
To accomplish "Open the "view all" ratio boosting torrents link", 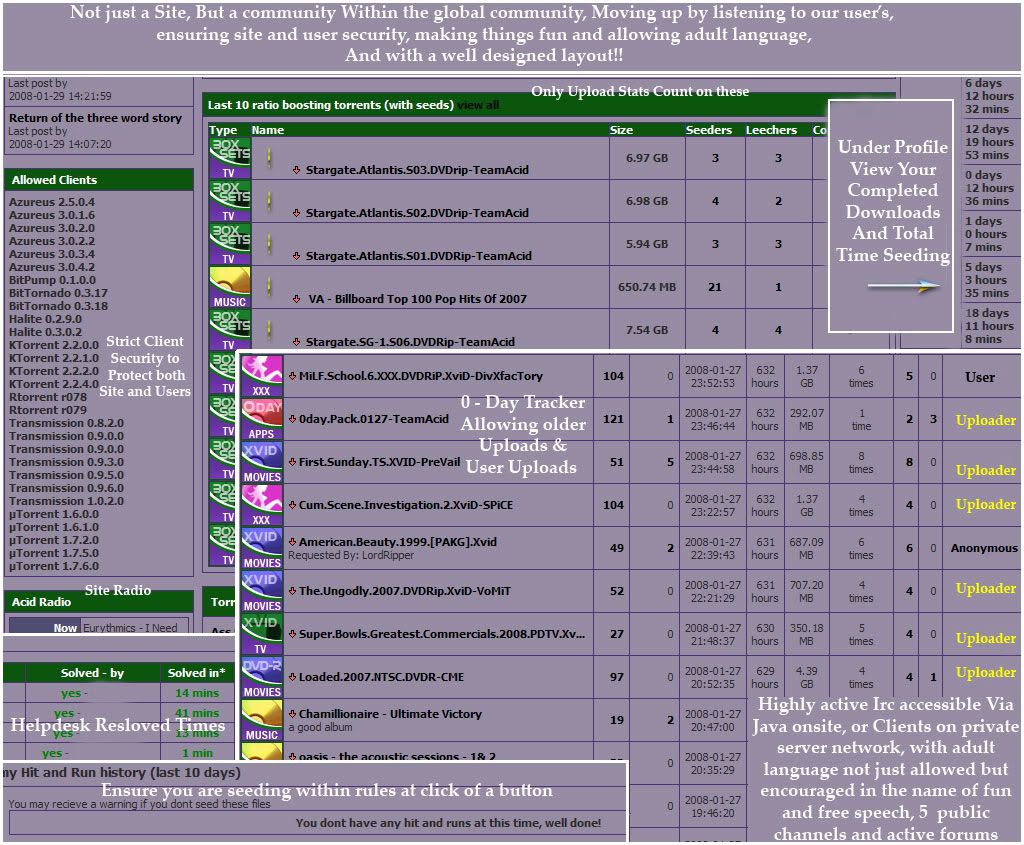I will (478, 105).
